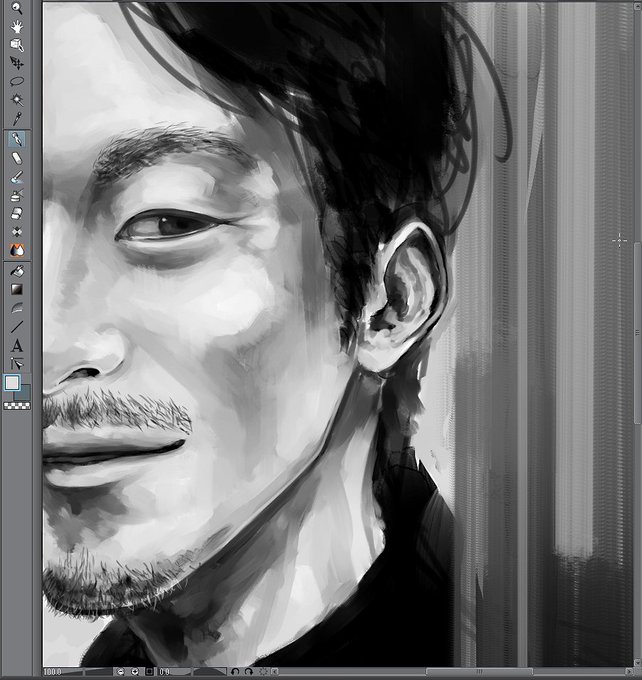642x680 pixels.
Task: Click the rotate right arrow in bottom bar
Action: point(249,672)
